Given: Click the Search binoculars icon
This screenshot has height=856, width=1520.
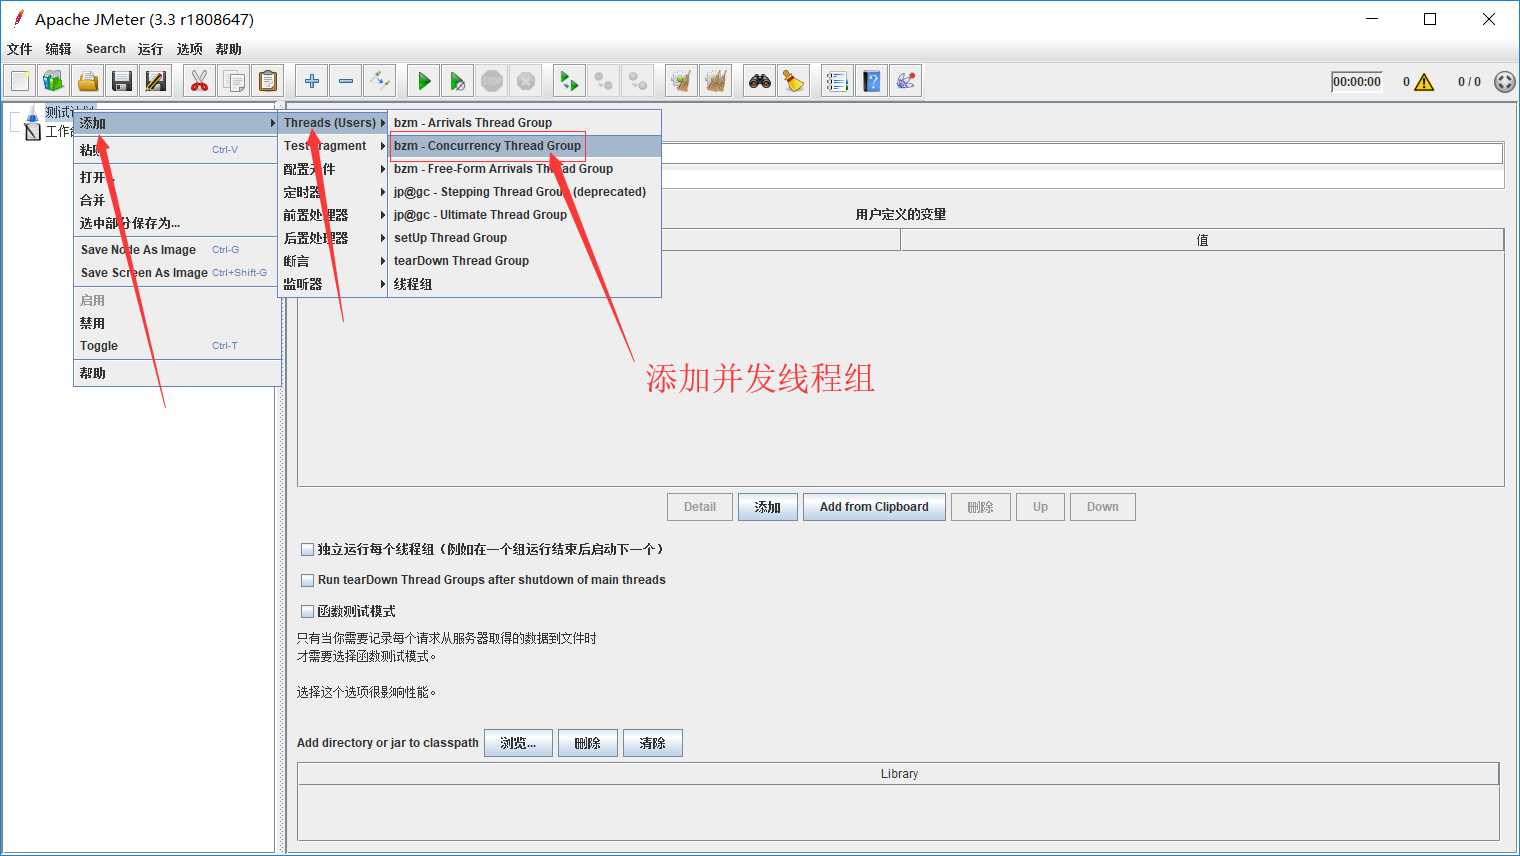Looking at the screenshot, I should click(760, 81).
